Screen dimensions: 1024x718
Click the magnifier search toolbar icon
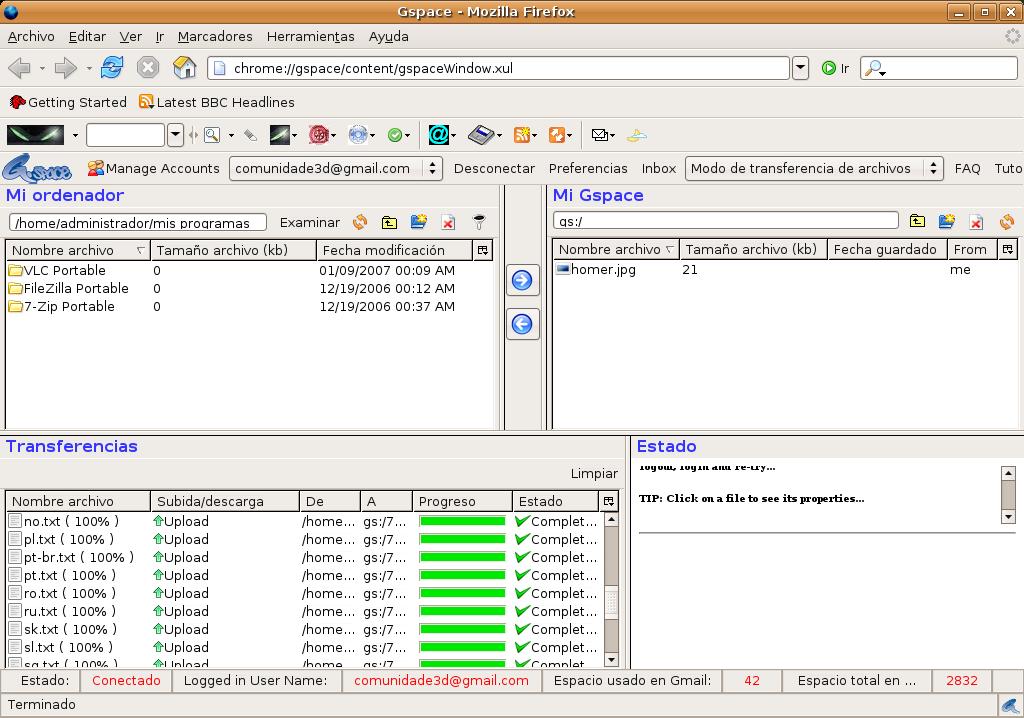click(x=212, y=135)
